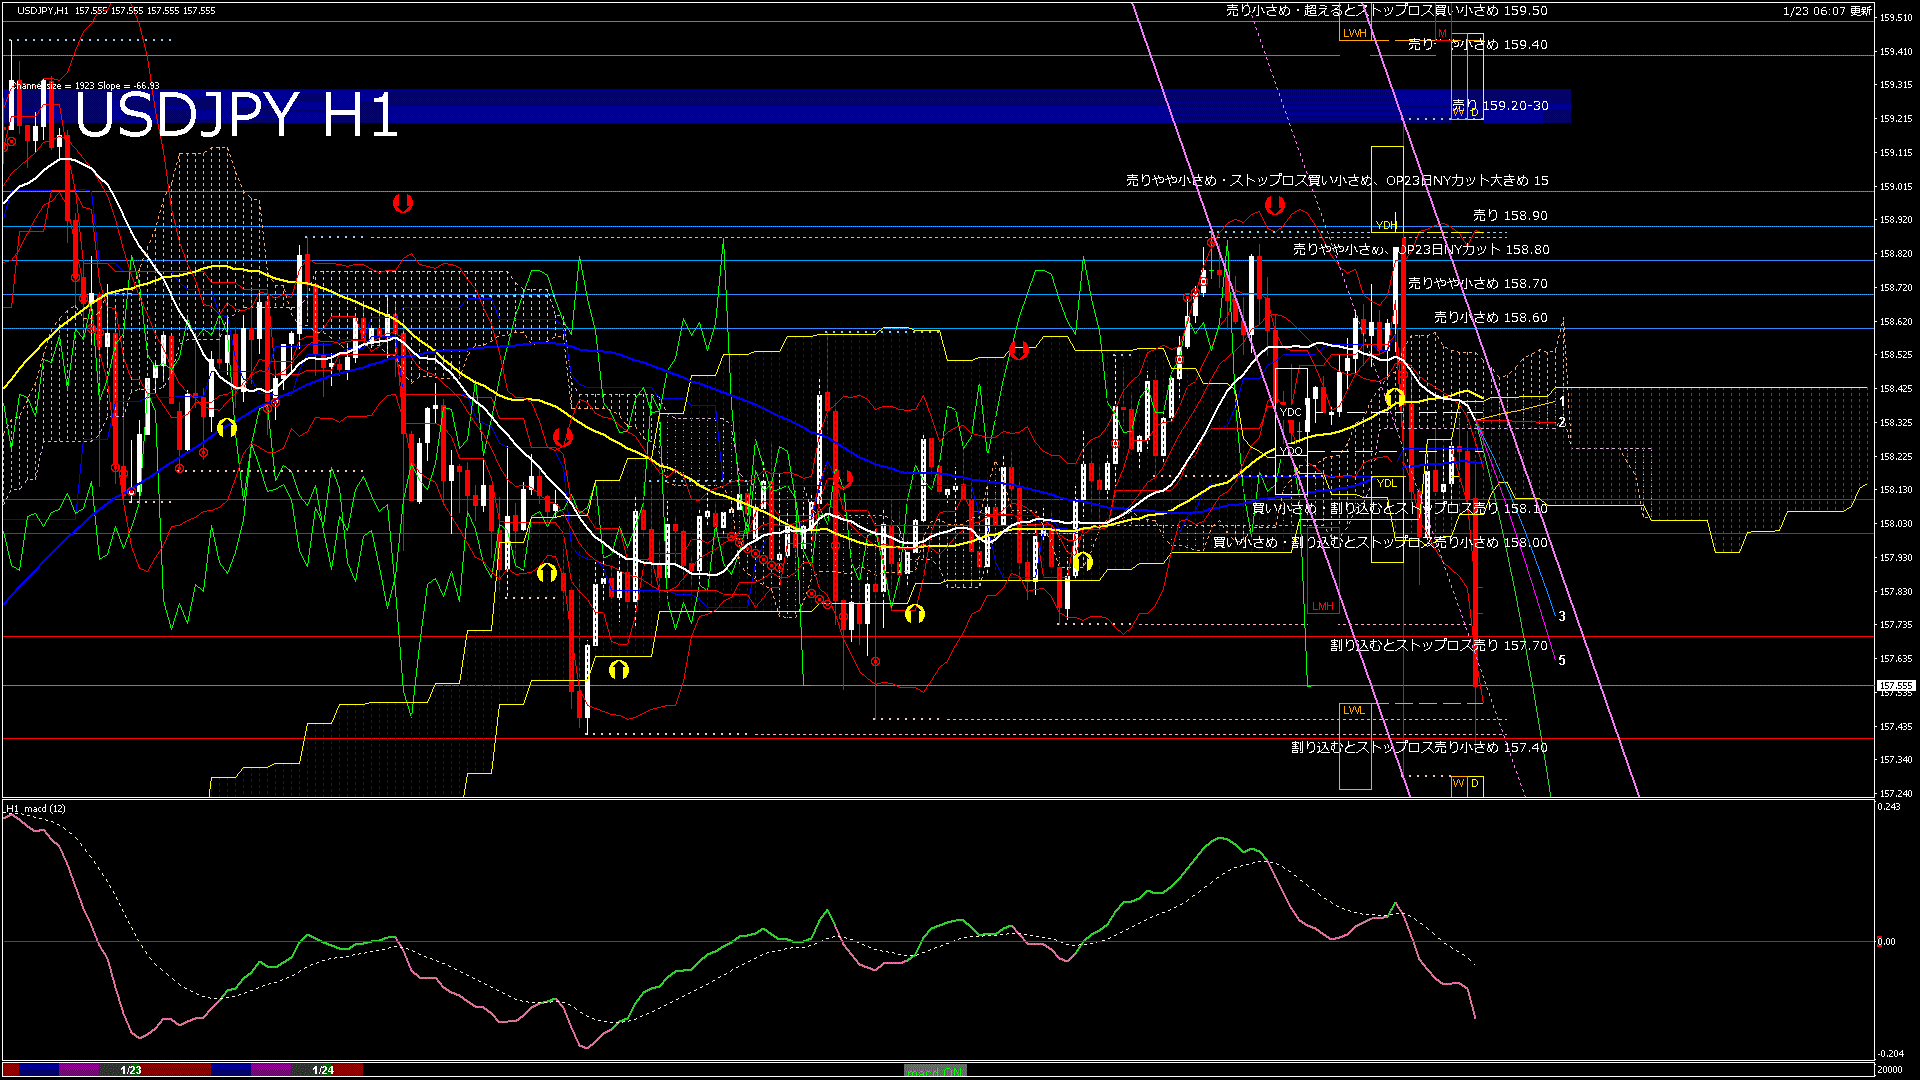Click the YDH yesterday-high label
Viewport: 1920px width, 1080px height.
(1385, 227)
